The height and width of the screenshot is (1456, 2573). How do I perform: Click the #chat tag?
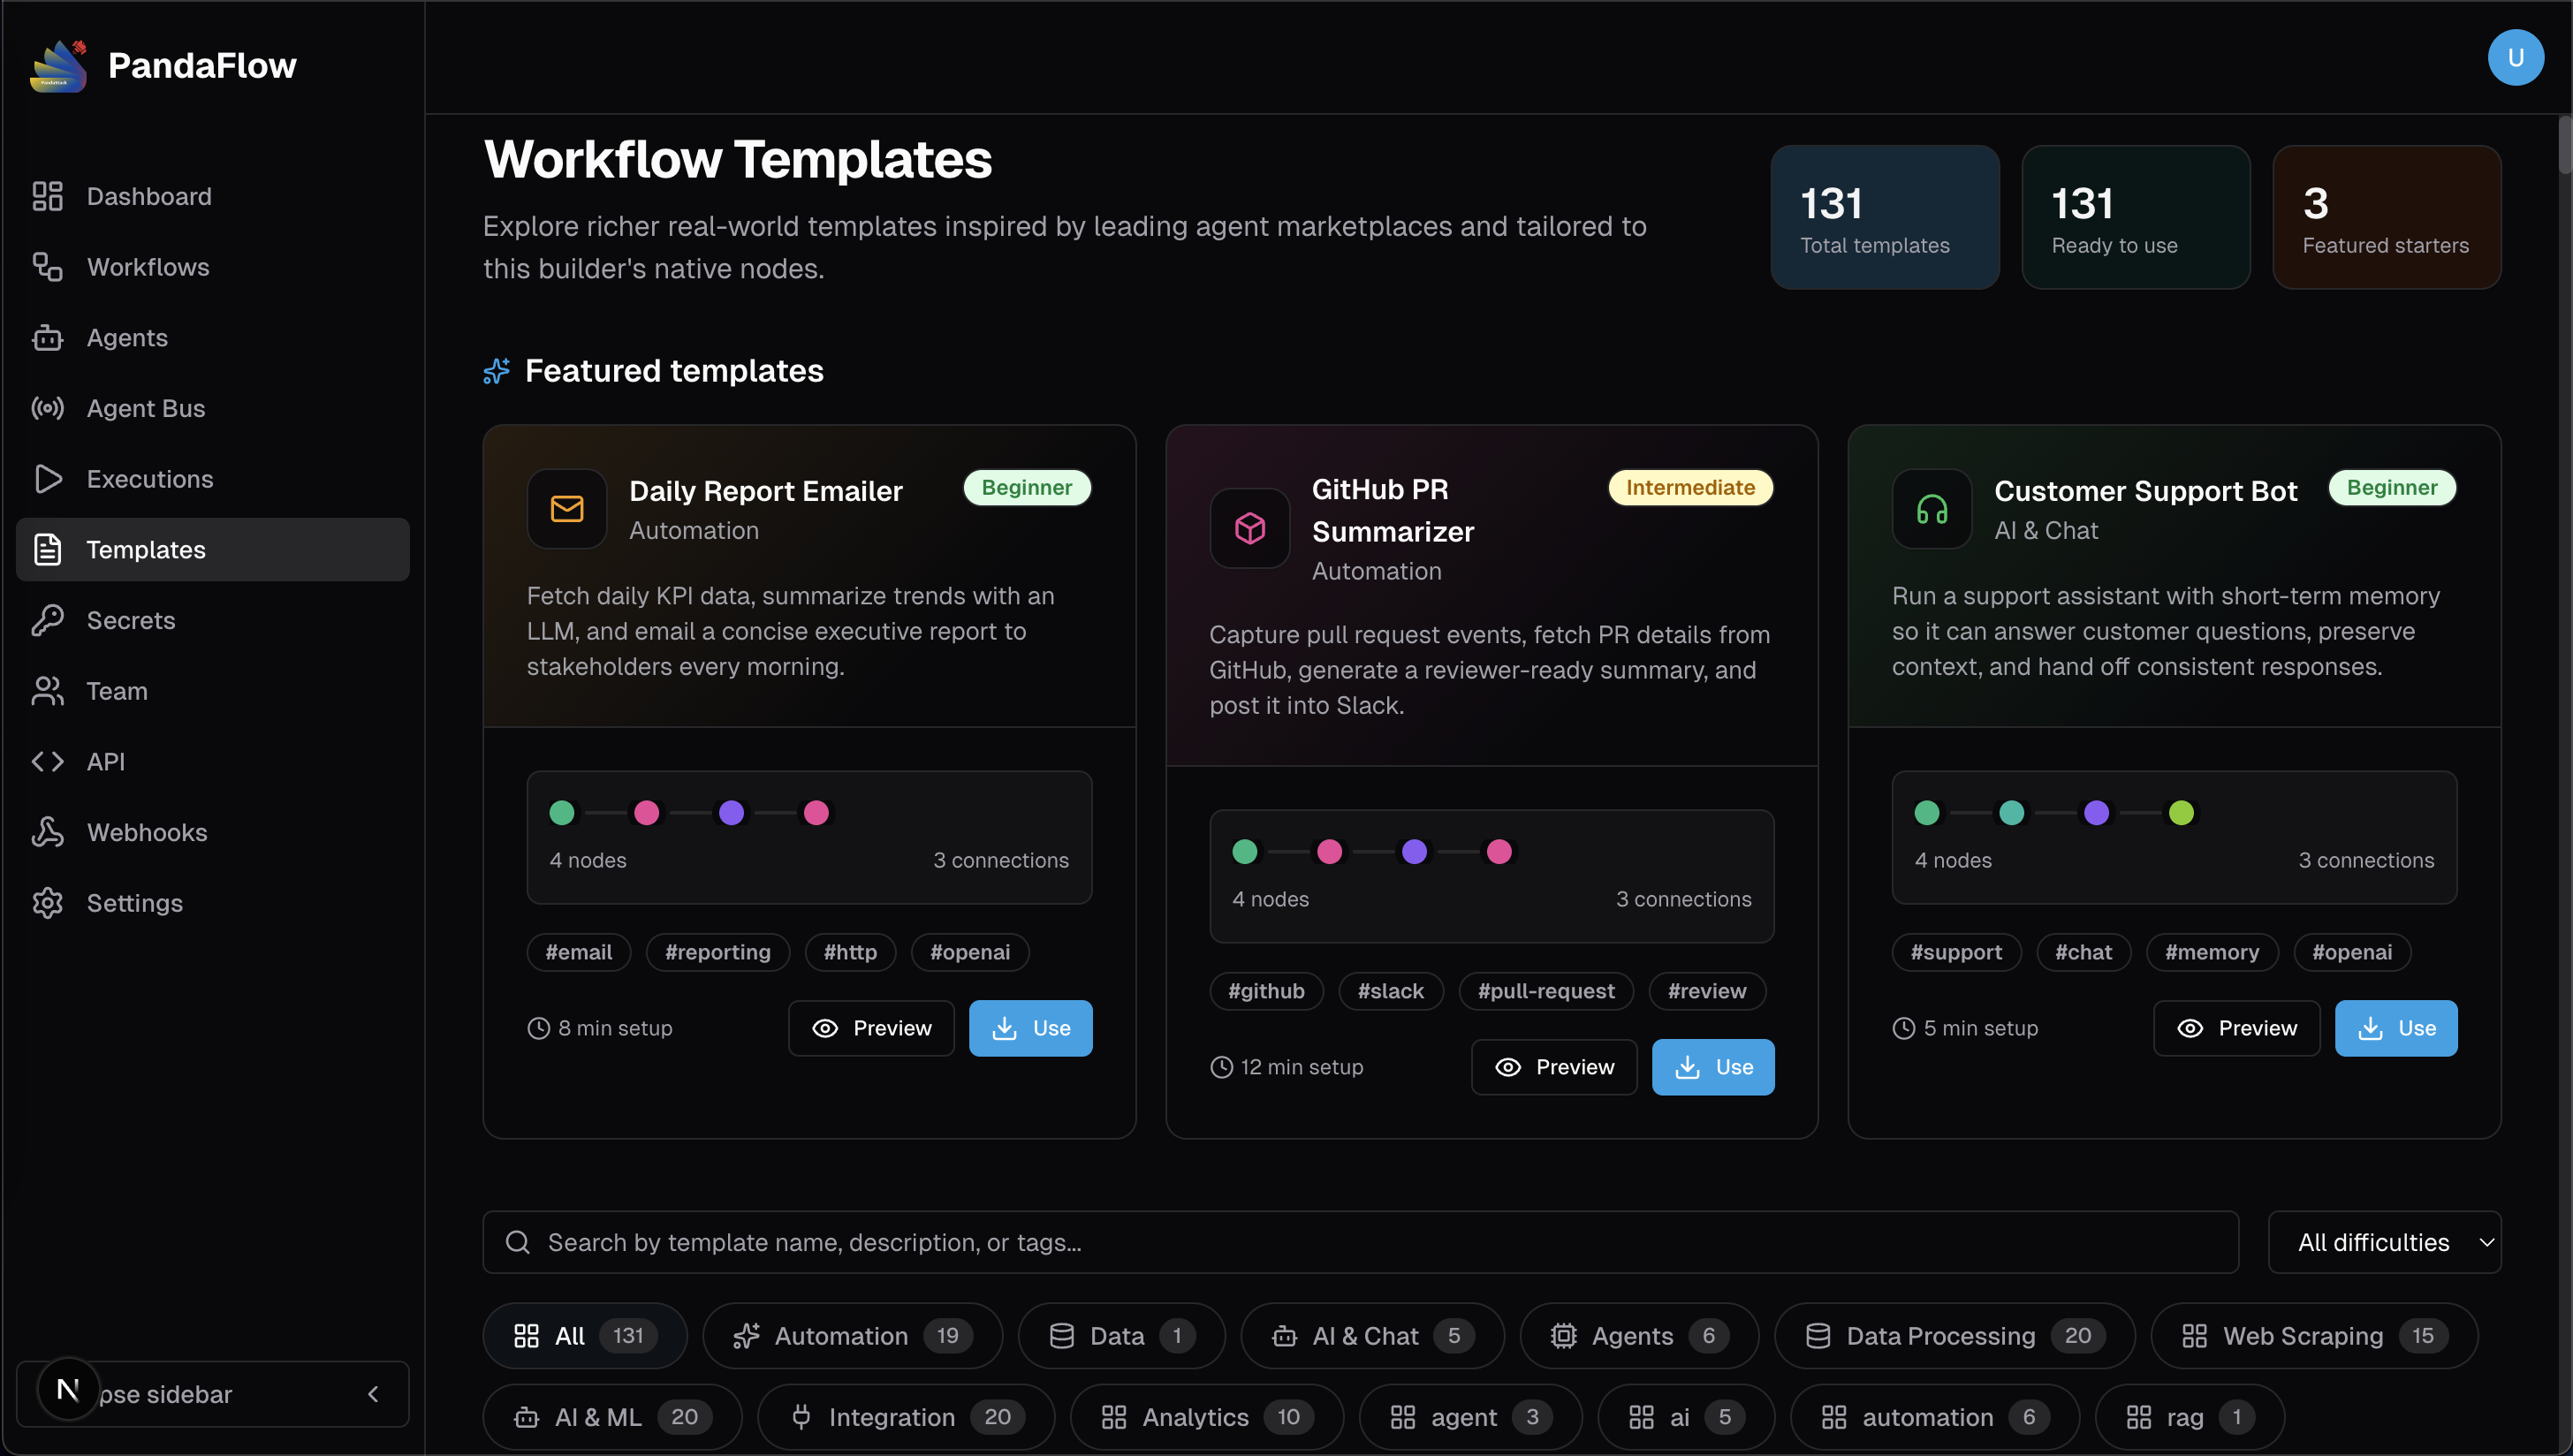point(2084,952)
